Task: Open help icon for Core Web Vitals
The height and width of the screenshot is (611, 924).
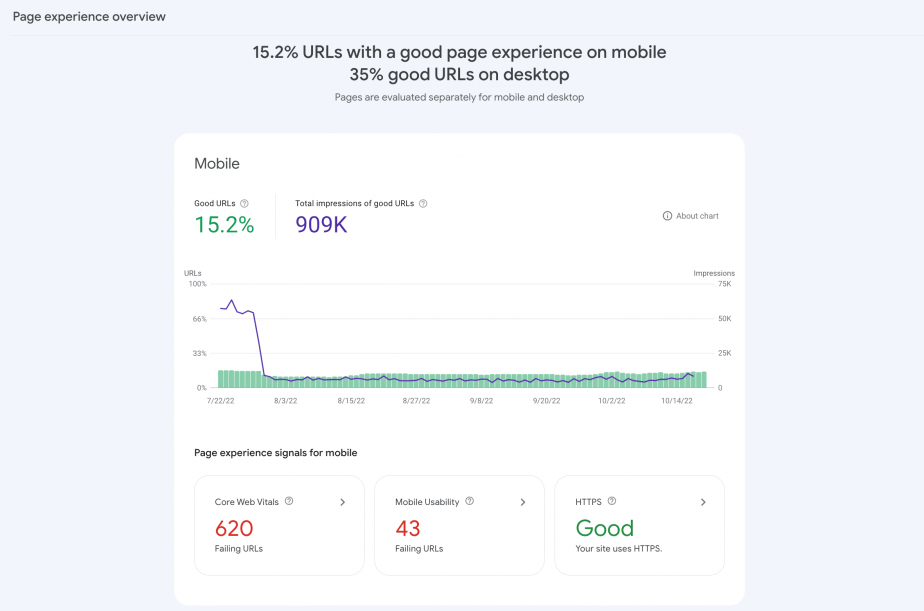Action: tap(289, 501)
